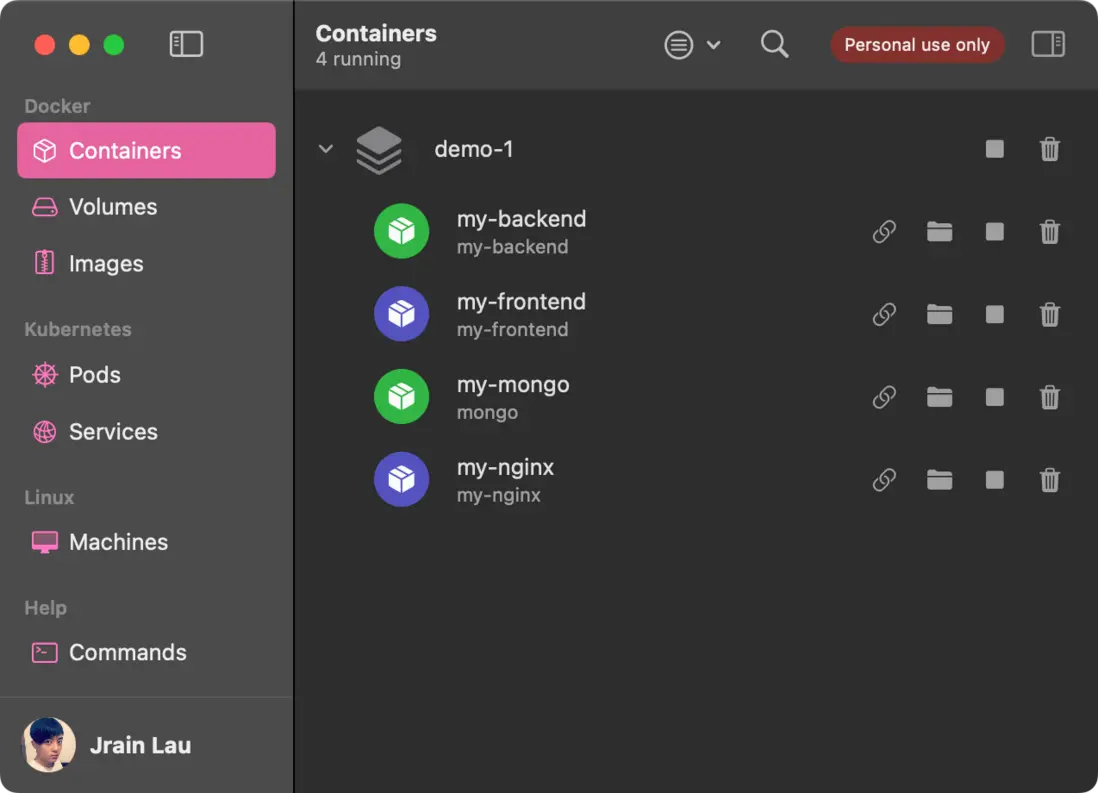Select Images in the sidebar
This screenshot has width=1098, height=793.
pyautogui.click(x=105, y=264)
